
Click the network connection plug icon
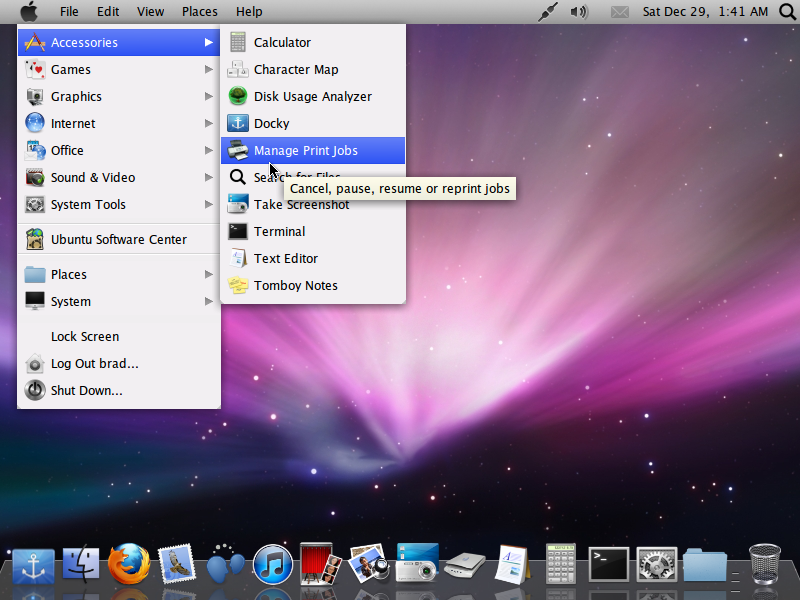tap(547, 12)
